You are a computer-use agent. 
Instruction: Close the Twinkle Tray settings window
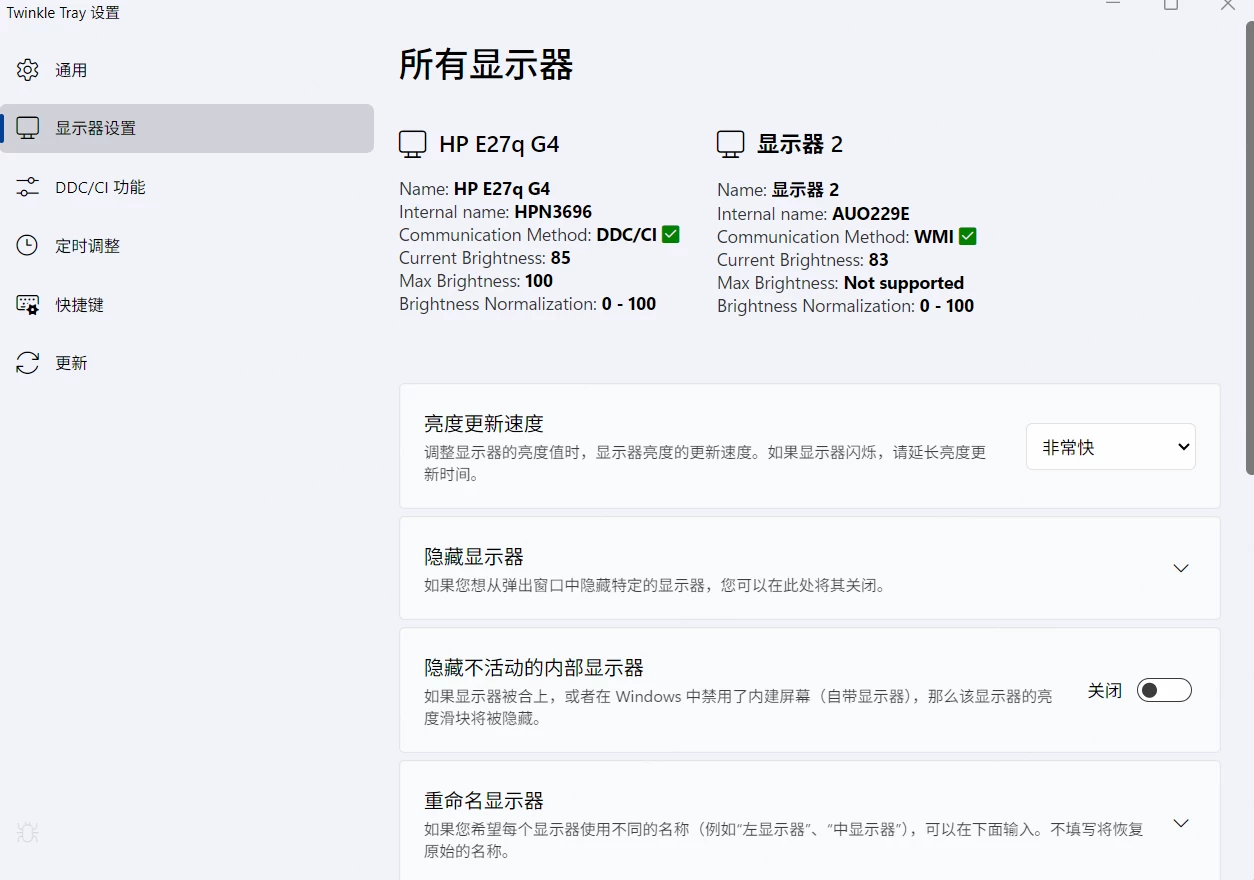(x=1228, y=4)
